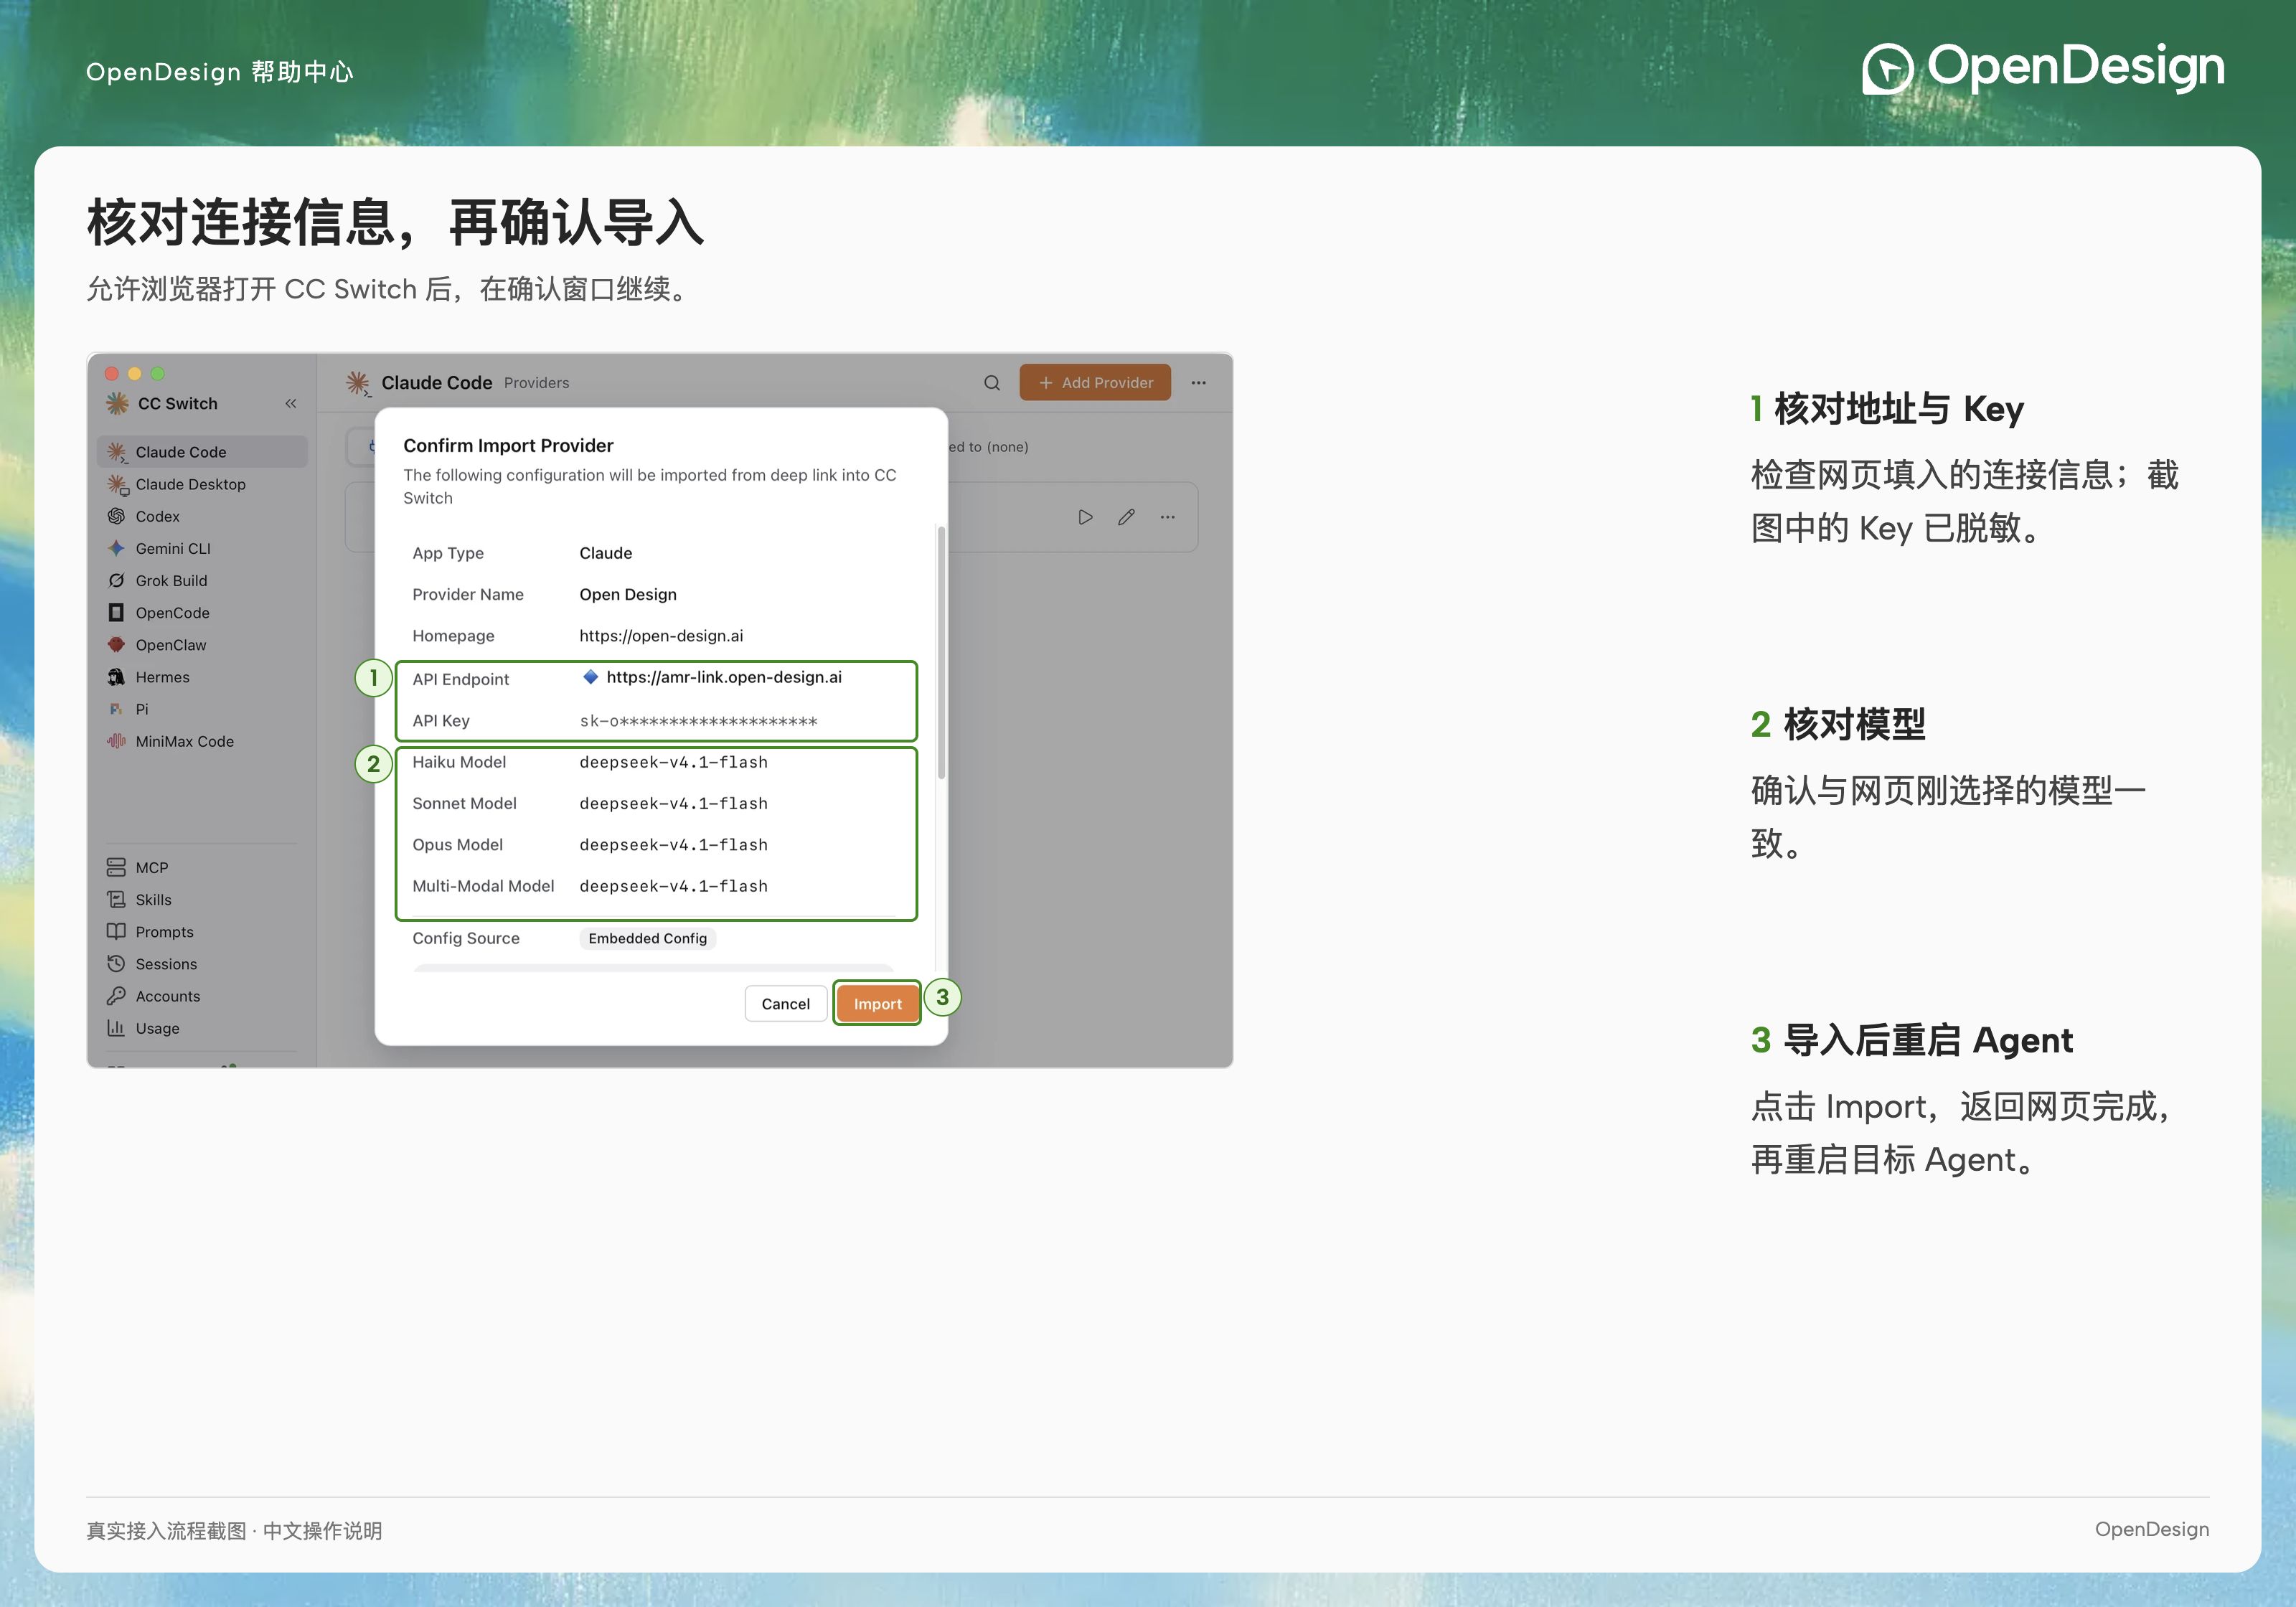Choose Grok Build in sidebar
The image size is (2296, 1607).
pyautogui.click(x=202, y=580)
